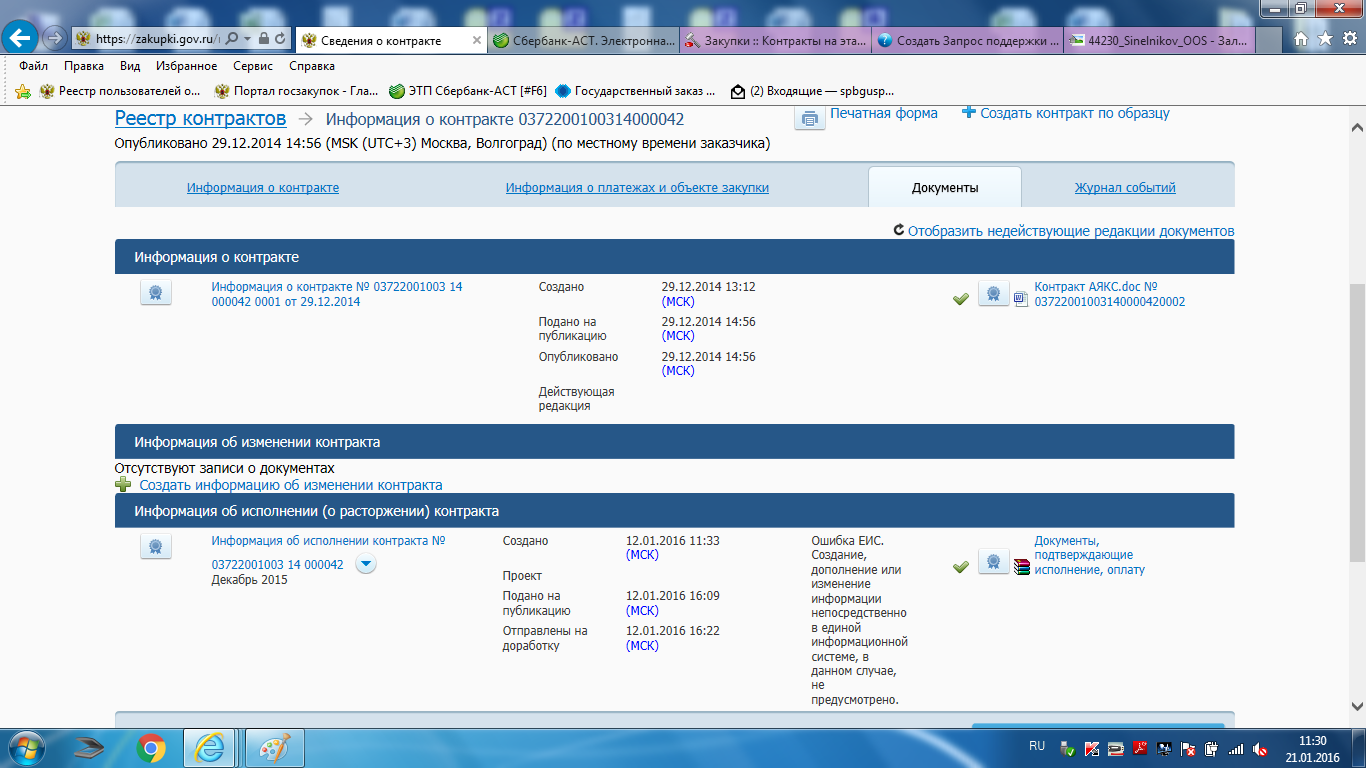1366x768 pixels.
Task: Click 'Отобразить недействующие редакции документов' link
Action: 1071,231
